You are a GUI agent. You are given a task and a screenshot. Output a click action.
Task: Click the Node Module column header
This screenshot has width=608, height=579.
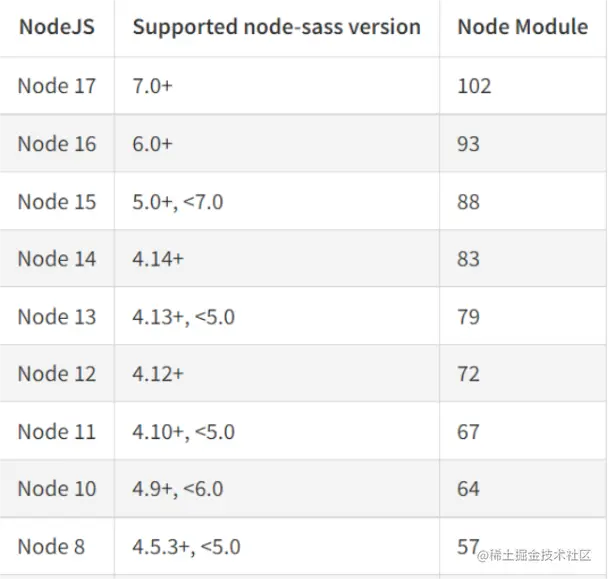(x=522, y=27)
